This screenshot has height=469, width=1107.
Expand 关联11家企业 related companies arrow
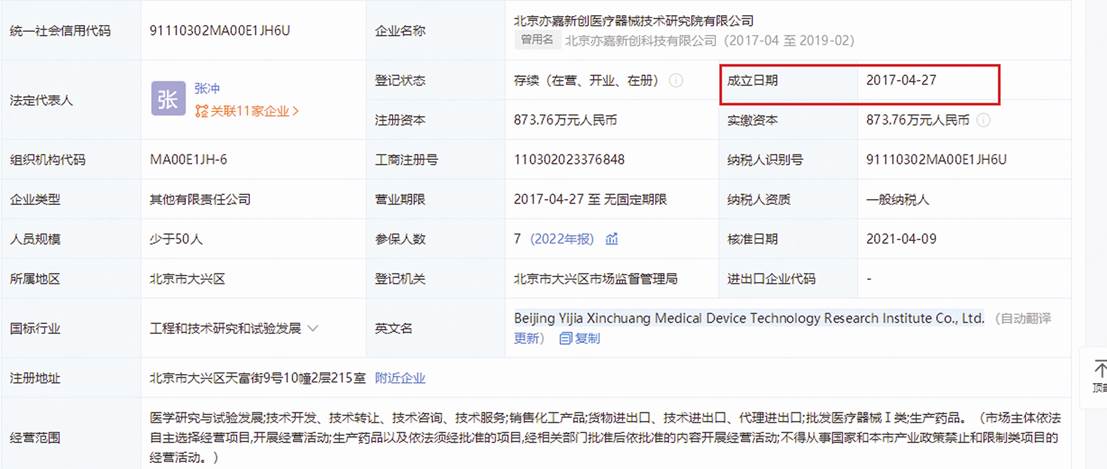[295, 111]
